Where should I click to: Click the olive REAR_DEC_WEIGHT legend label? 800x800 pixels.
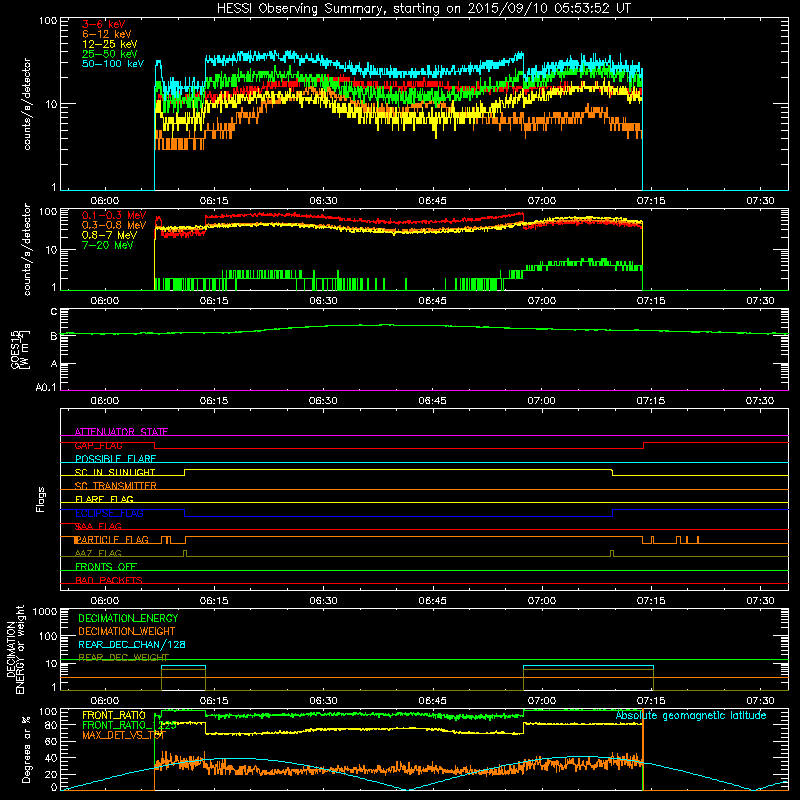pyautogui.click(x=123, y=657)
